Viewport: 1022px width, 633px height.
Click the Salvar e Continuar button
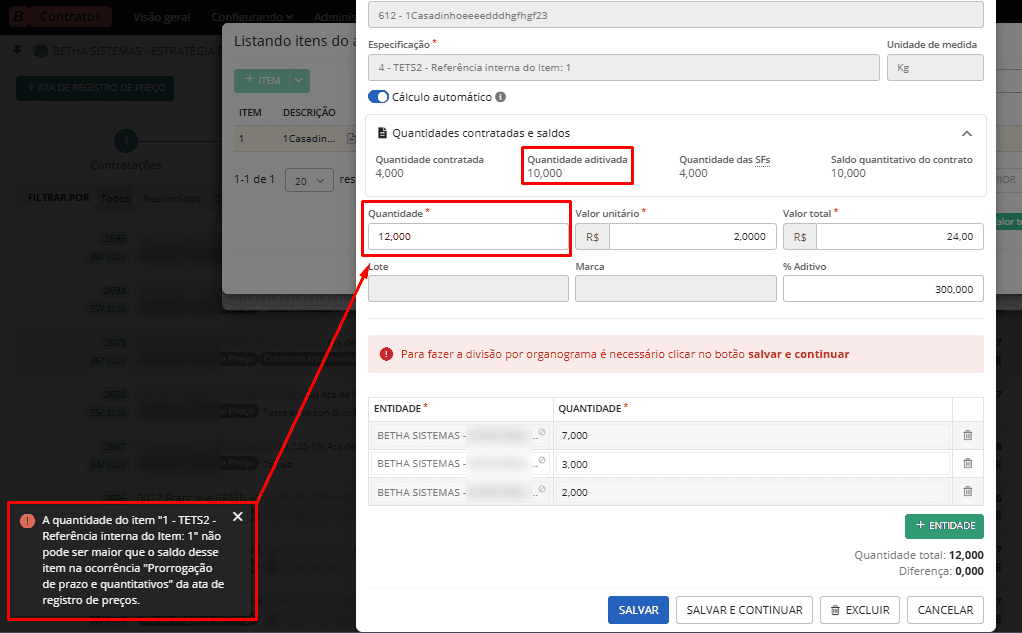click(743, 610)
